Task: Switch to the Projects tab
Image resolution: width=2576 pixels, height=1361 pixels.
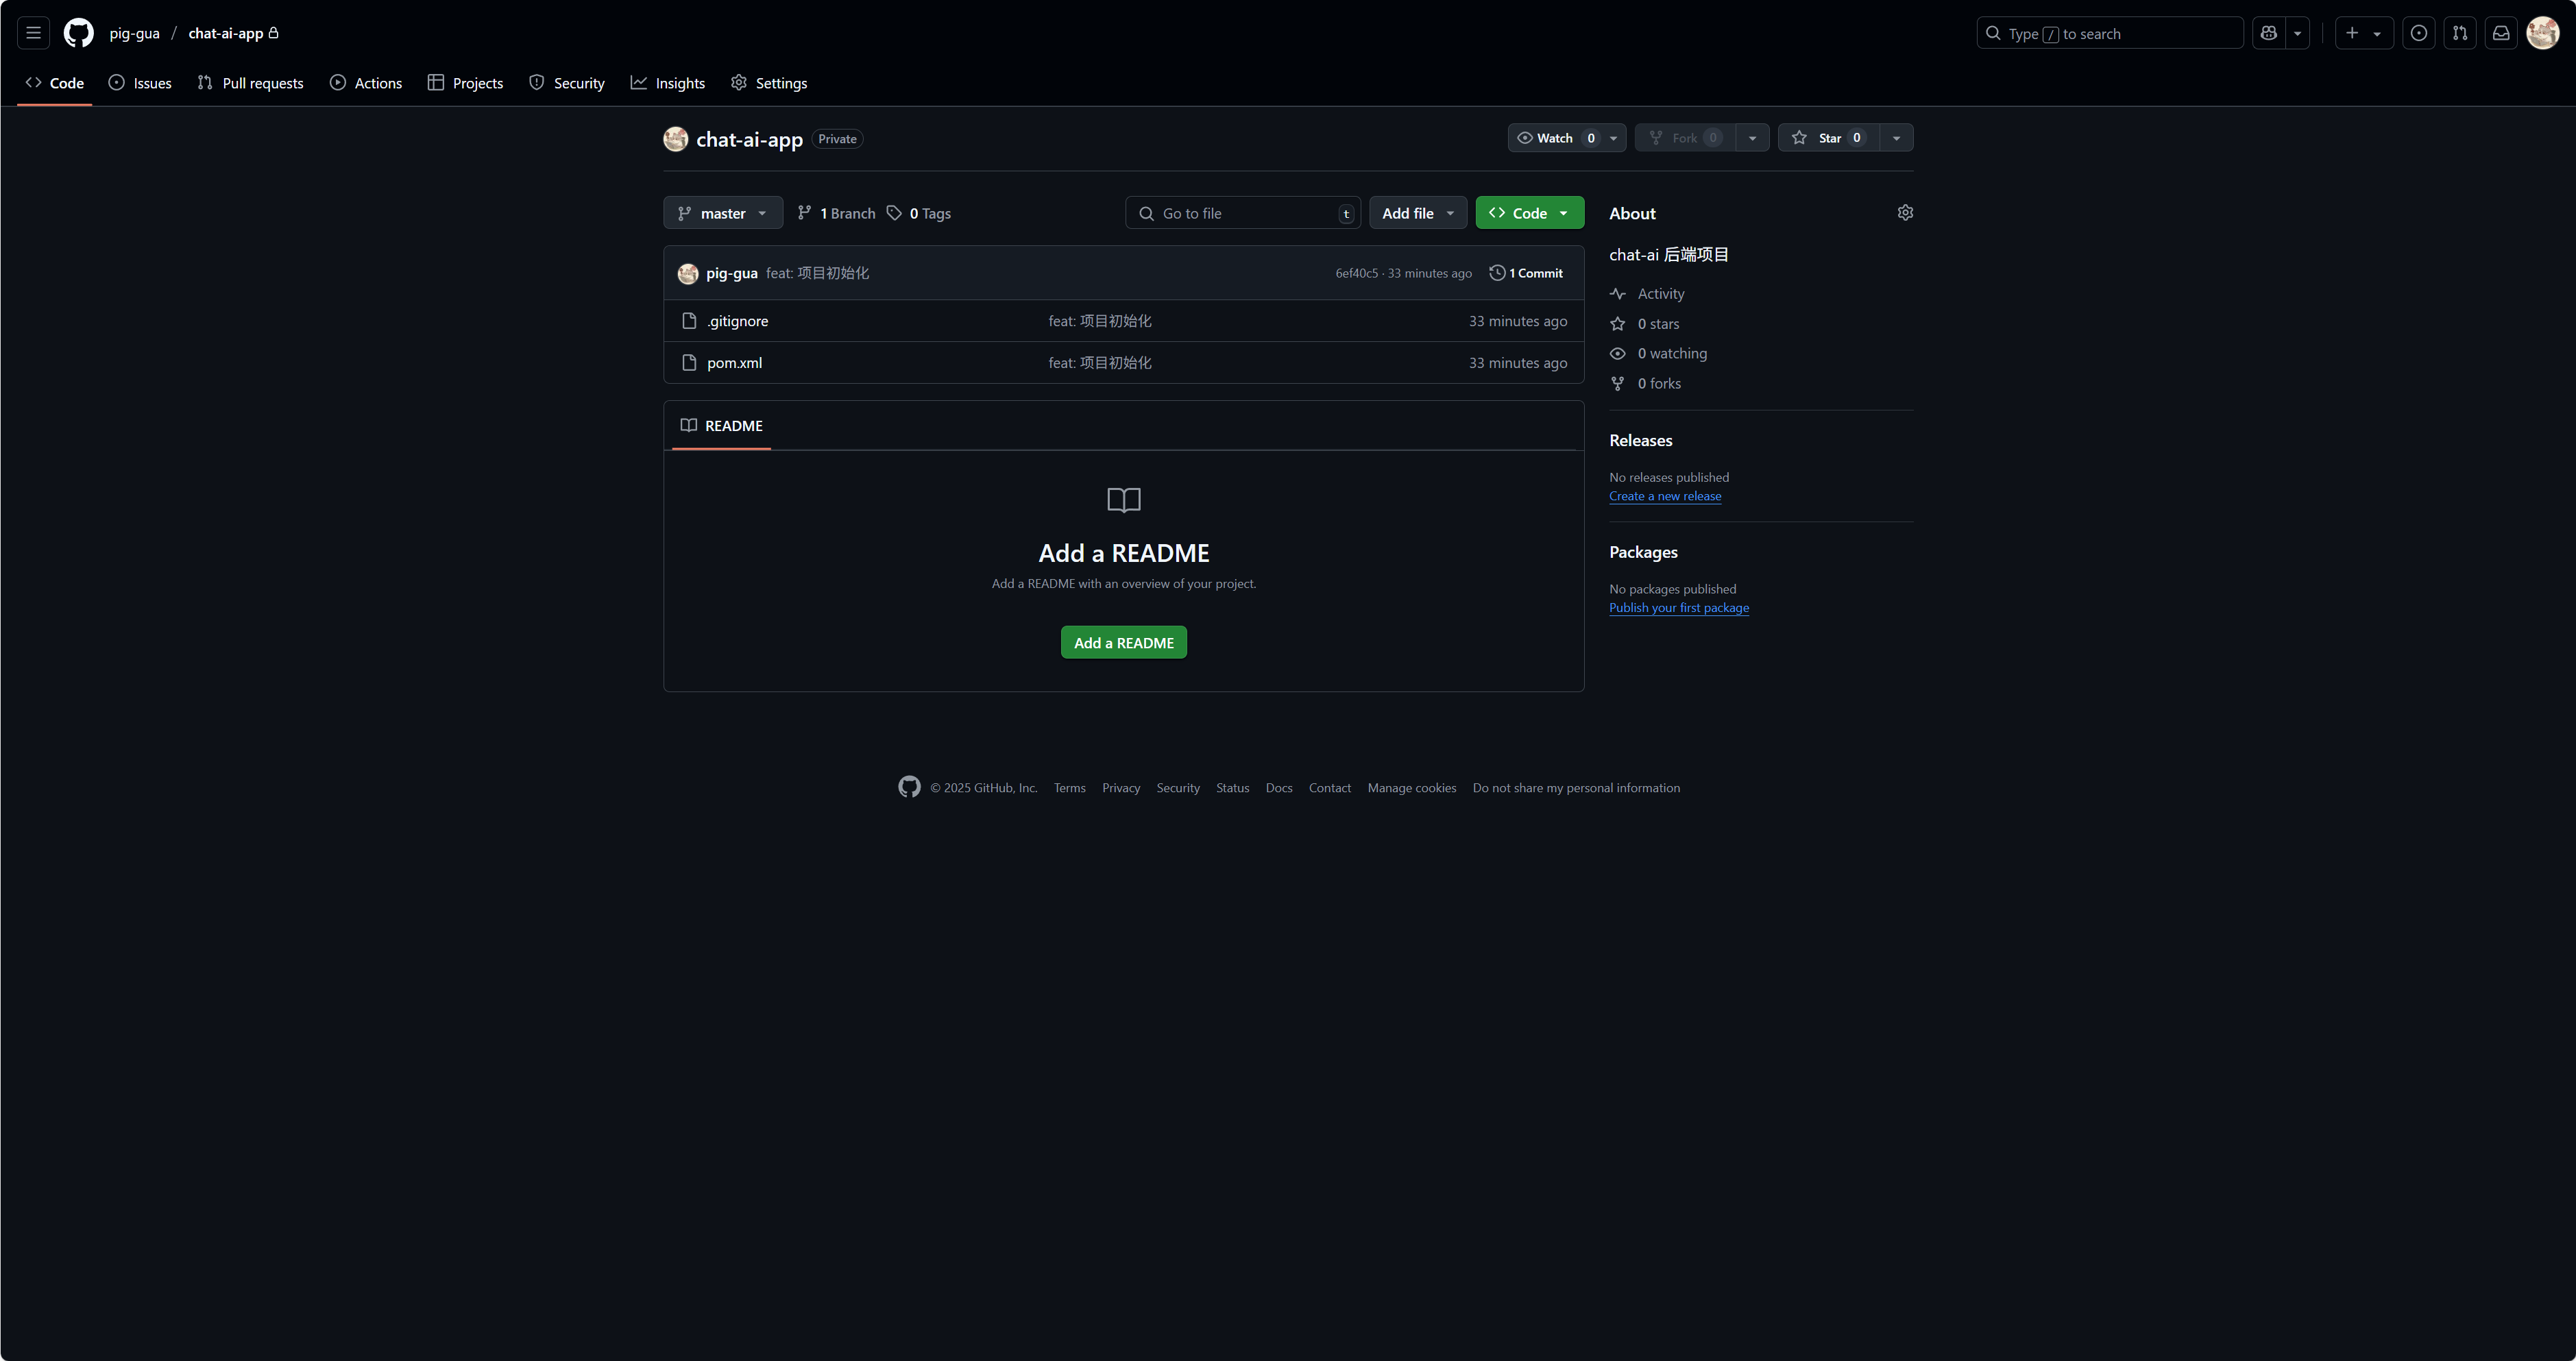Action: pos(465,83)
